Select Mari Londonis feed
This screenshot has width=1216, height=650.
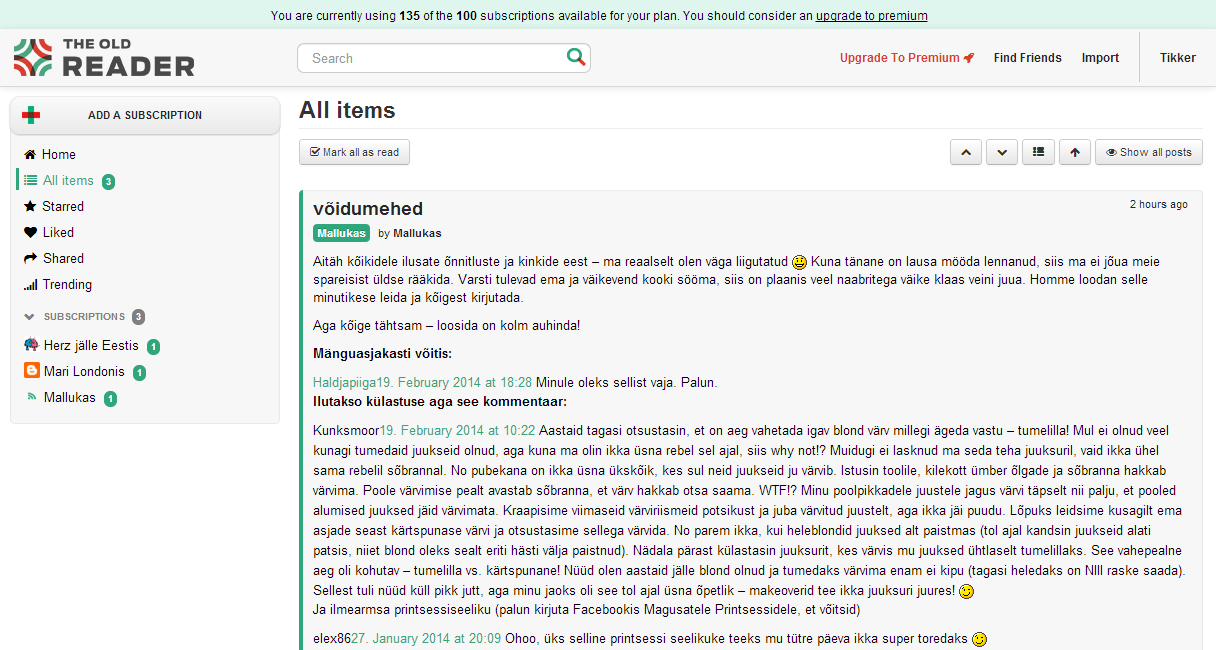tap(84, 371)
